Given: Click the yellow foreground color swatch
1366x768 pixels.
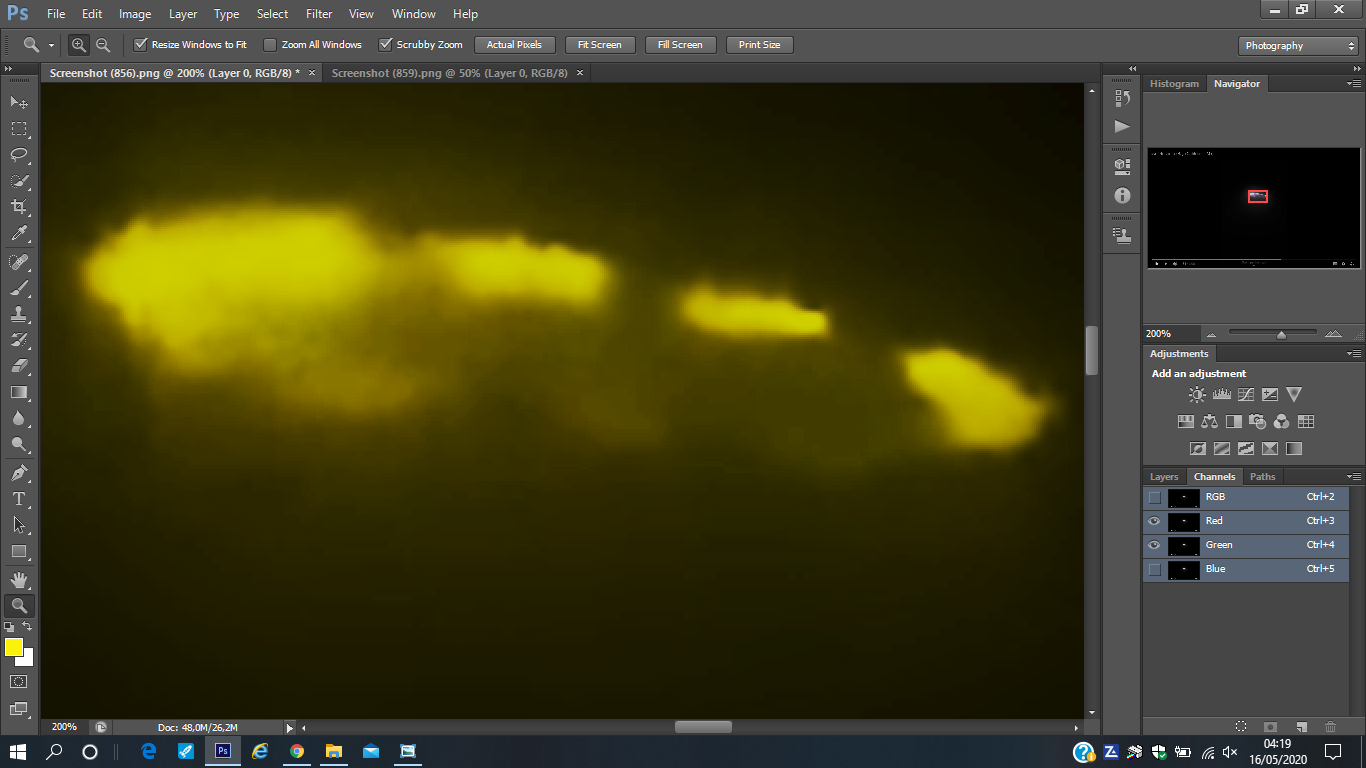Looking at the screenshot, I should 13,647.
